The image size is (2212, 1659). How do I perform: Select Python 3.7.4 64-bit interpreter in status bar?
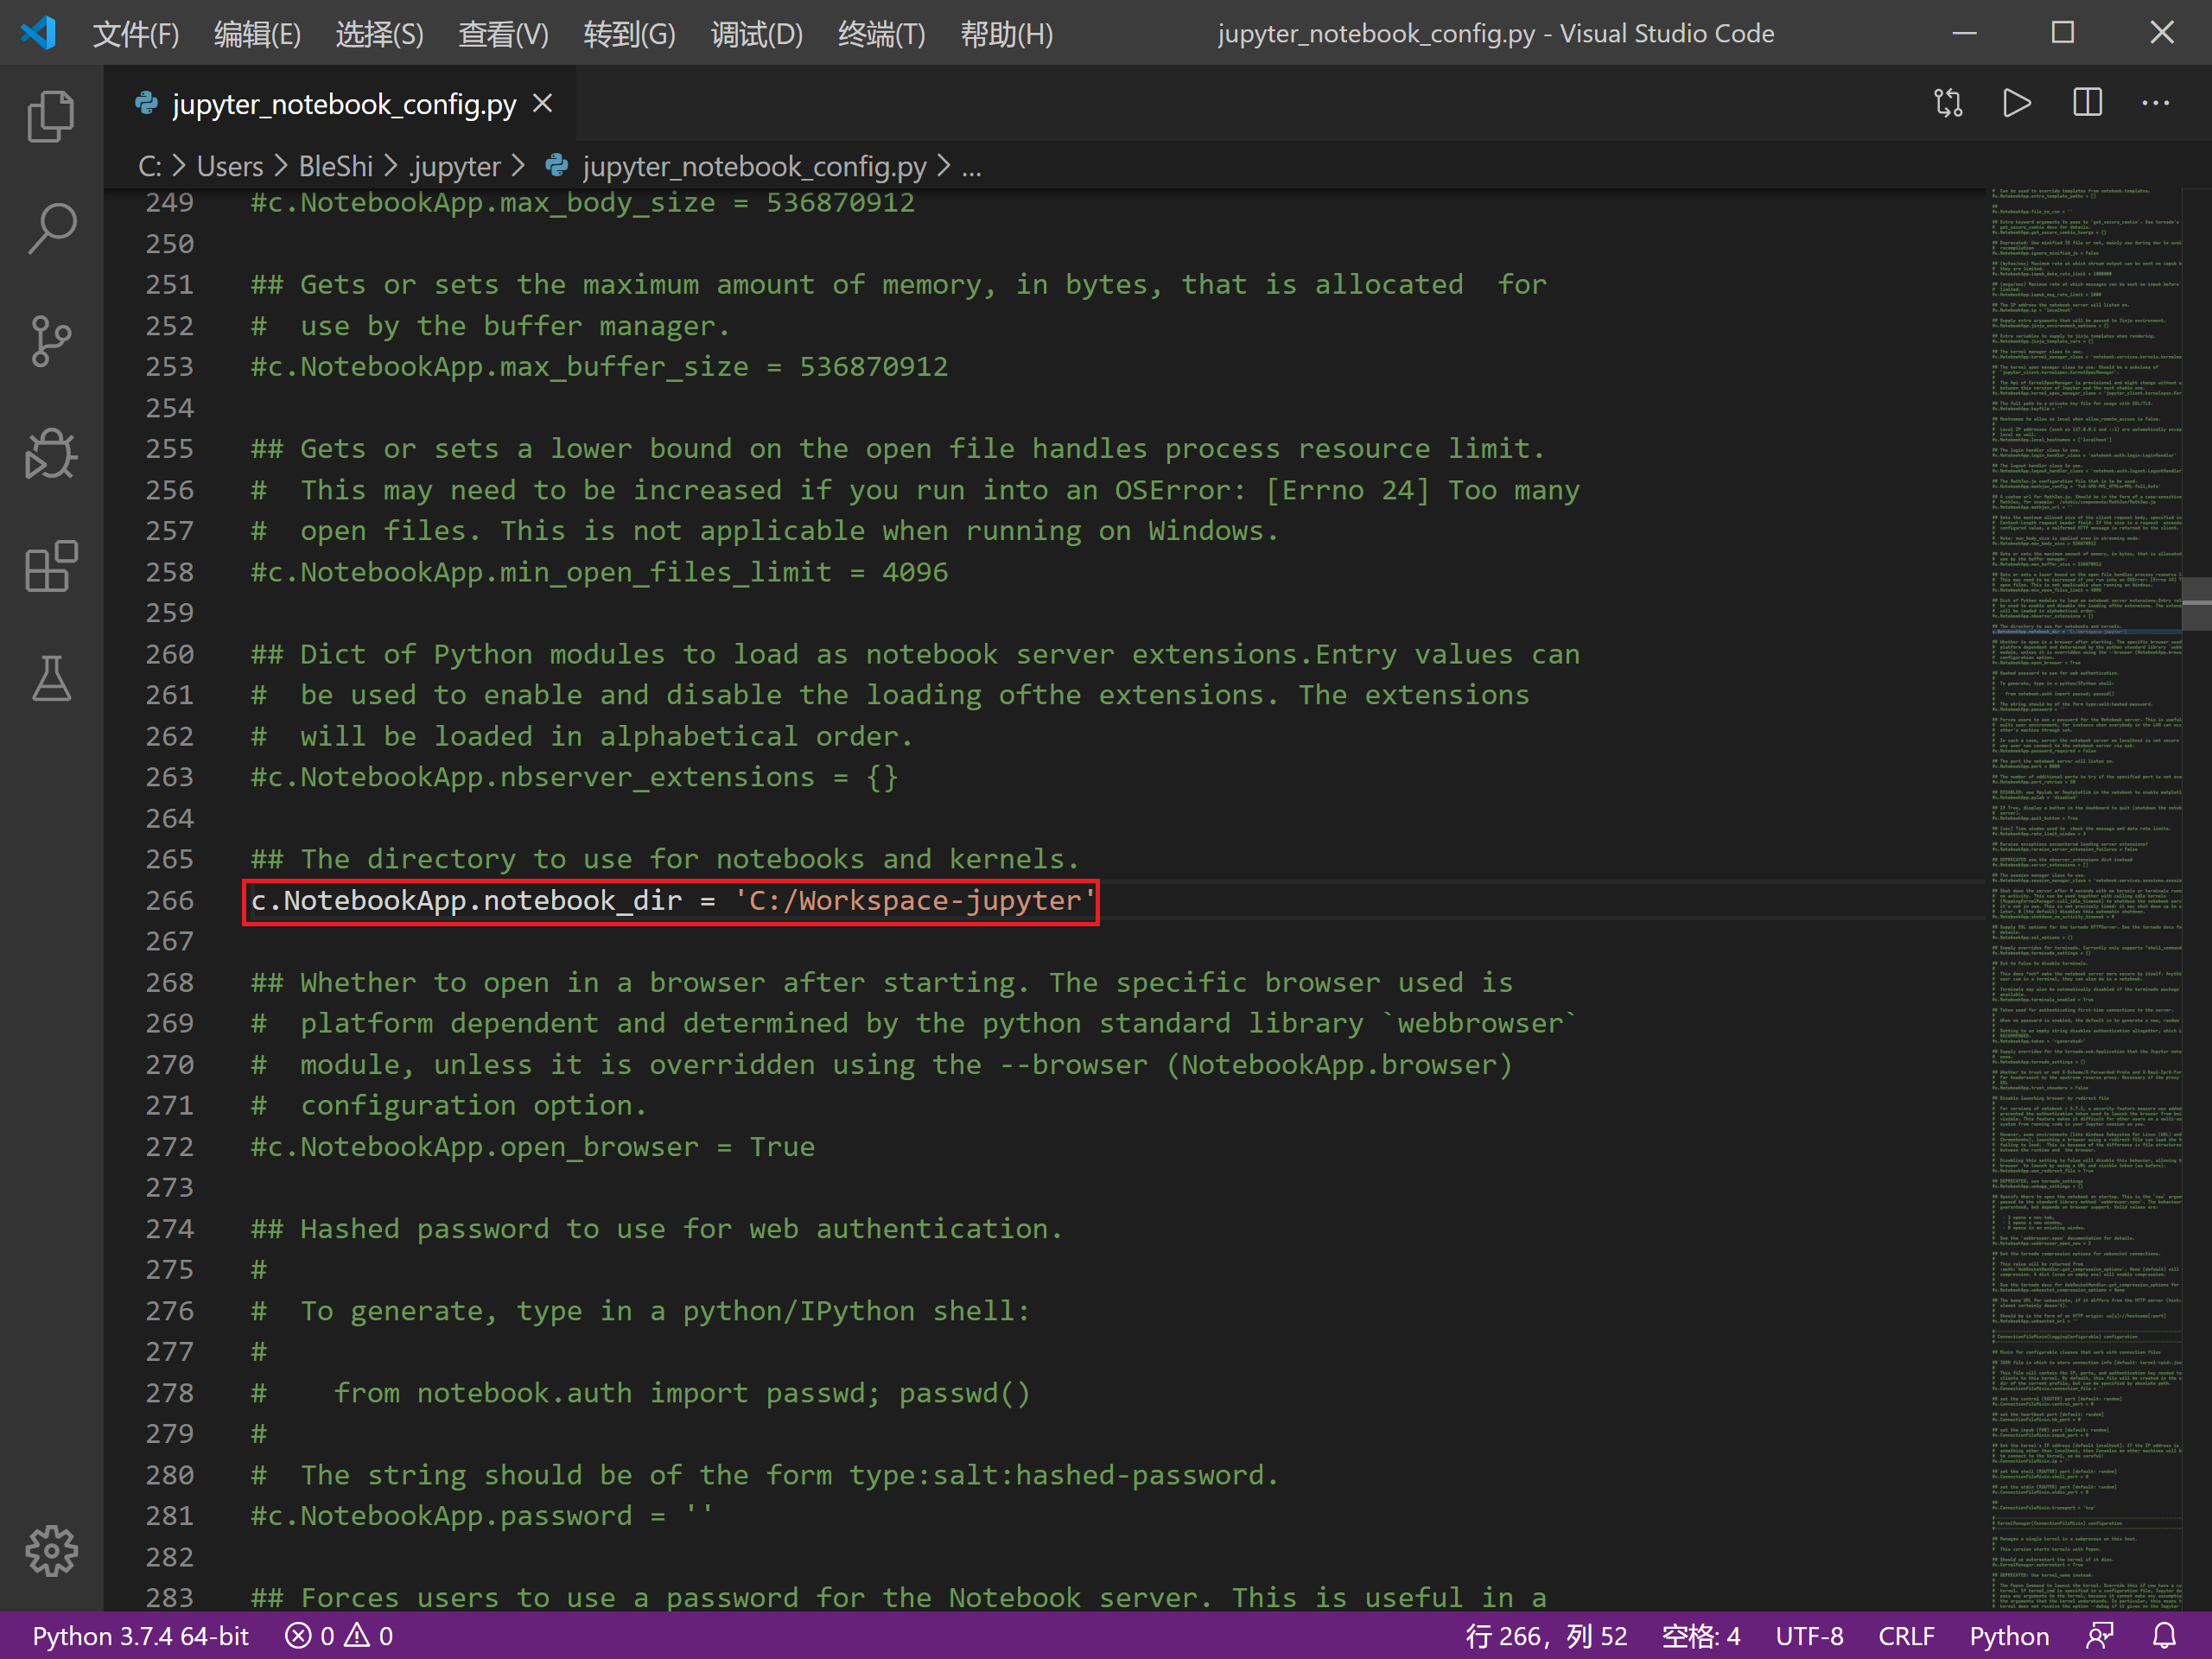[140, 1636]
